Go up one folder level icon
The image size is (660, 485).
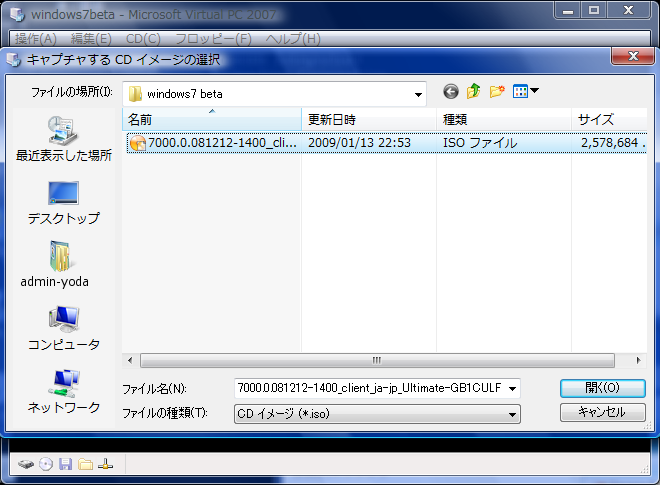click(474, 91)
